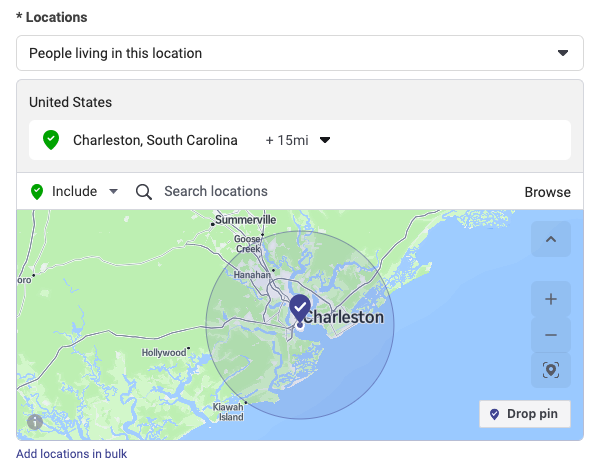Click the map info icon
595x472 pixels.
coord(35,422)
